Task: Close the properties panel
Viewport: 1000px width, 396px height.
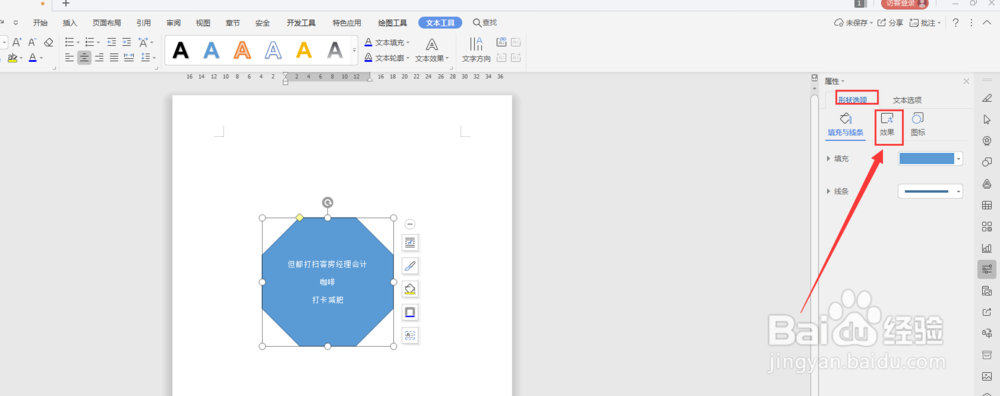Action: (x=966, y=82)
